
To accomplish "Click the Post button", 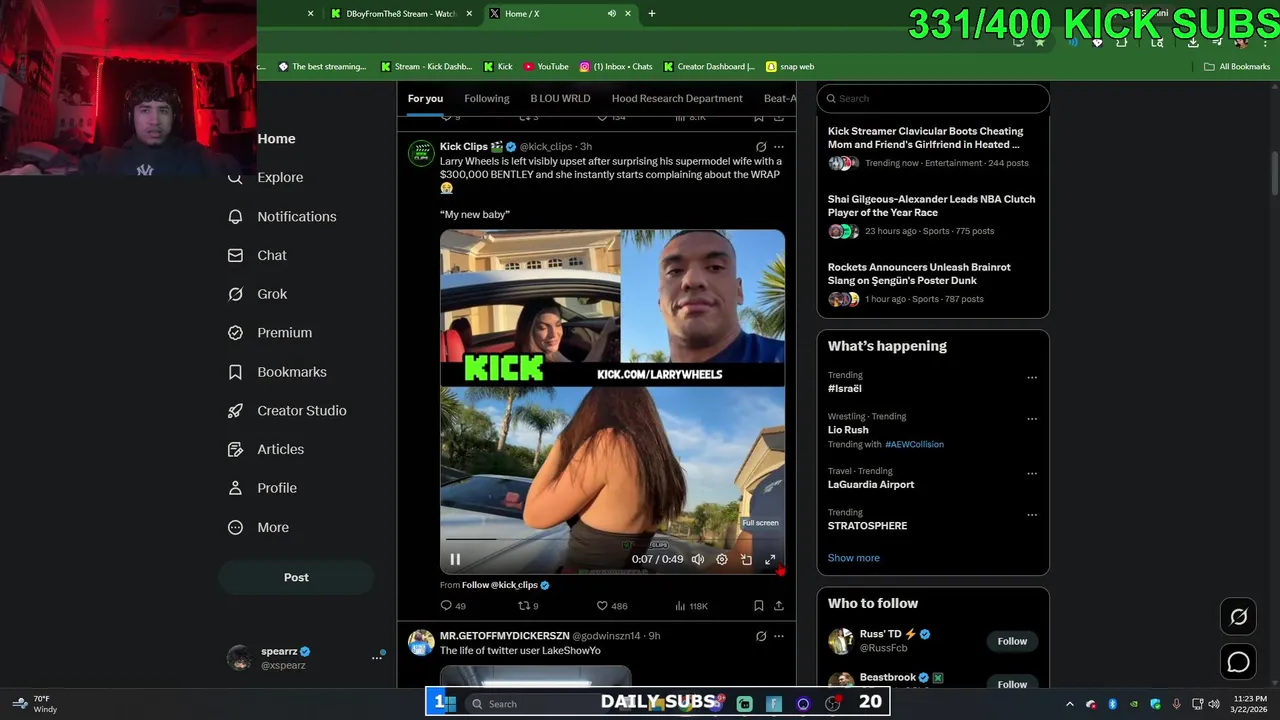I will [296, 577].
